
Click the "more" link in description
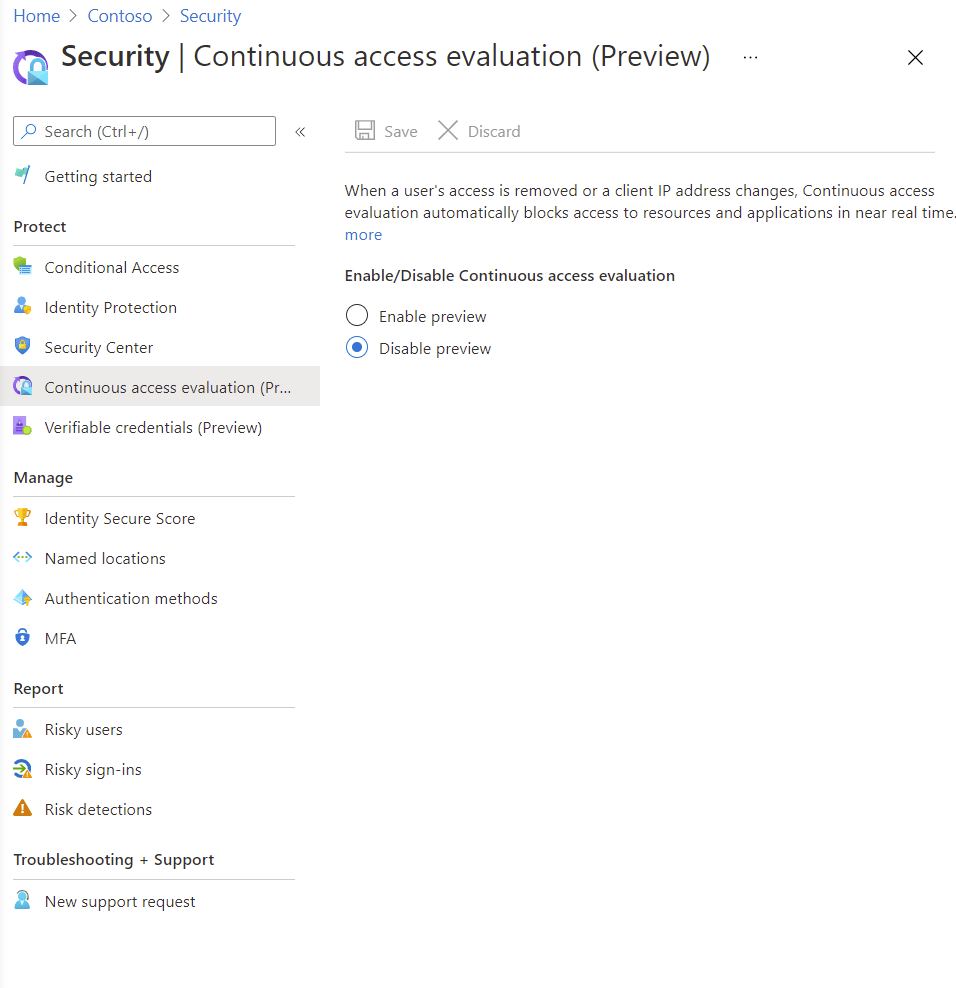(363, 235)
